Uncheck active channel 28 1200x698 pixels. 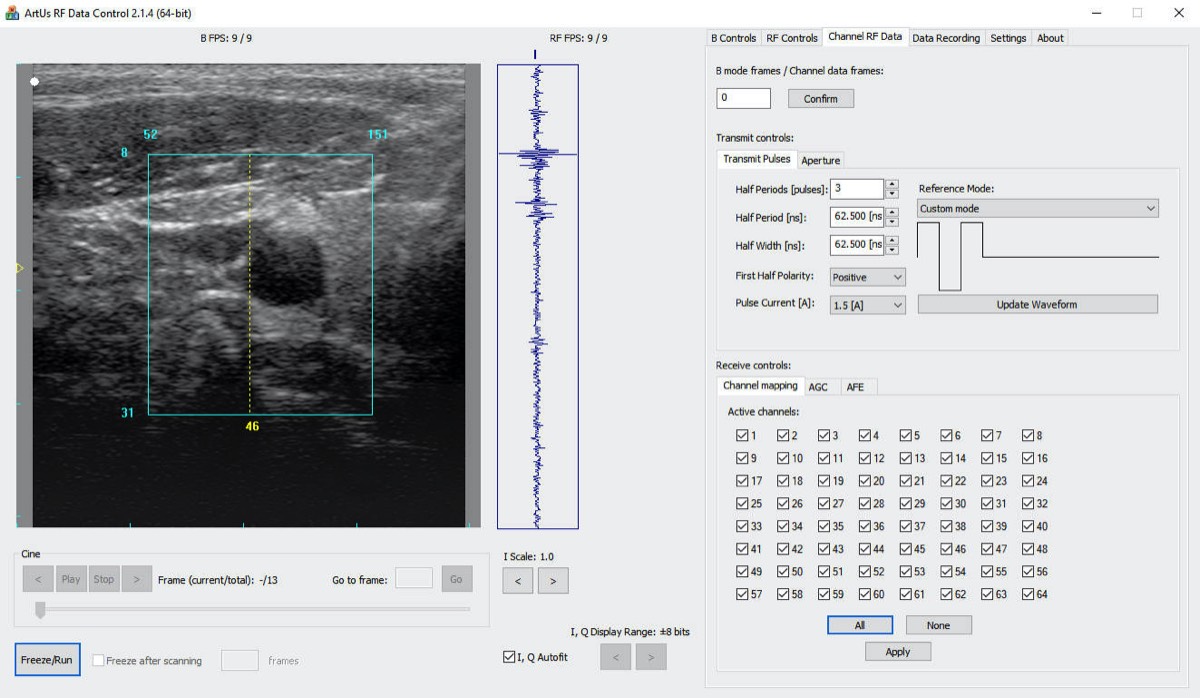[865, 503]
